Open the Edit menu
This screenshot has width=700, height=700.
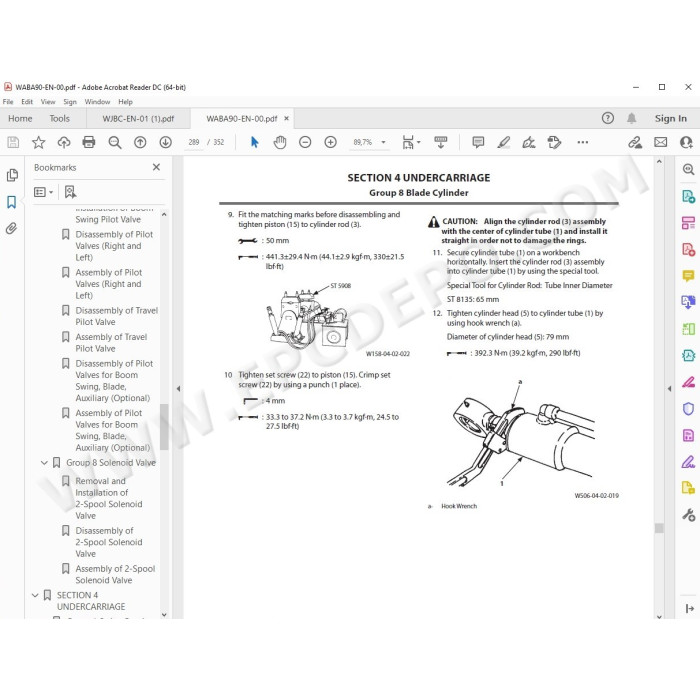pos(27,102)
